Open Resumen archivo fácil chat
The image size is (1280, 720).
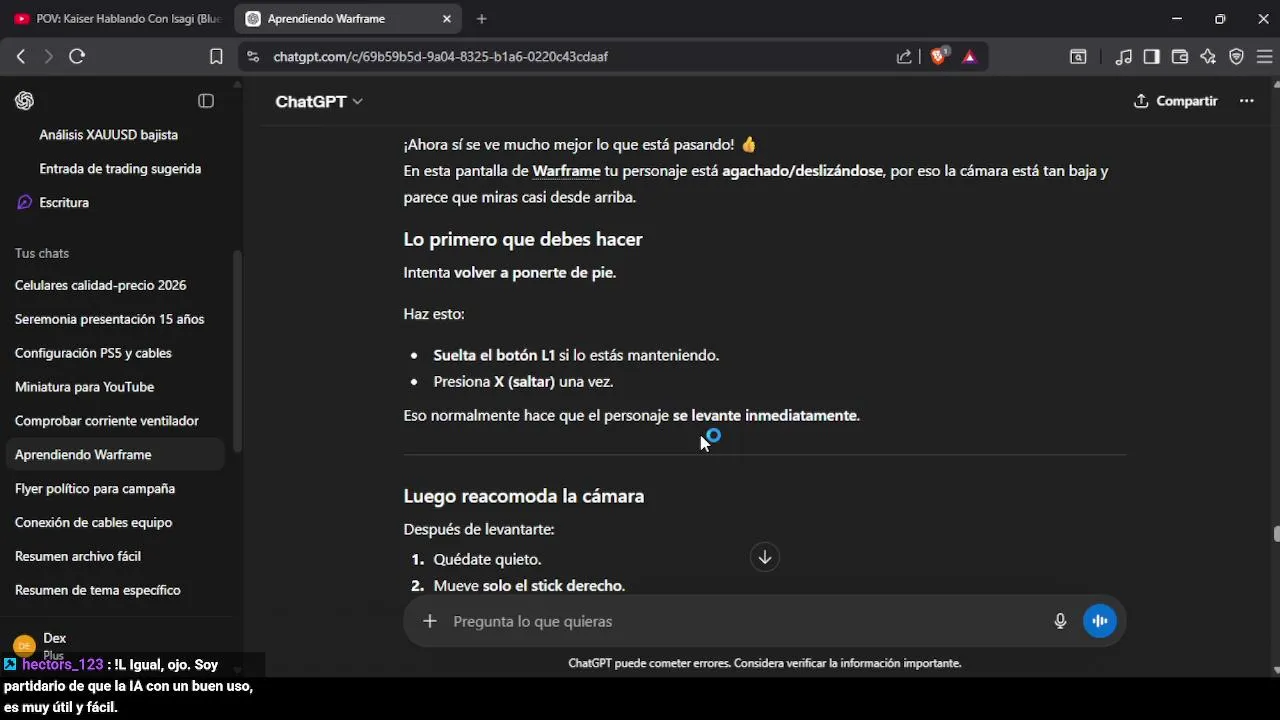(116, 557)
